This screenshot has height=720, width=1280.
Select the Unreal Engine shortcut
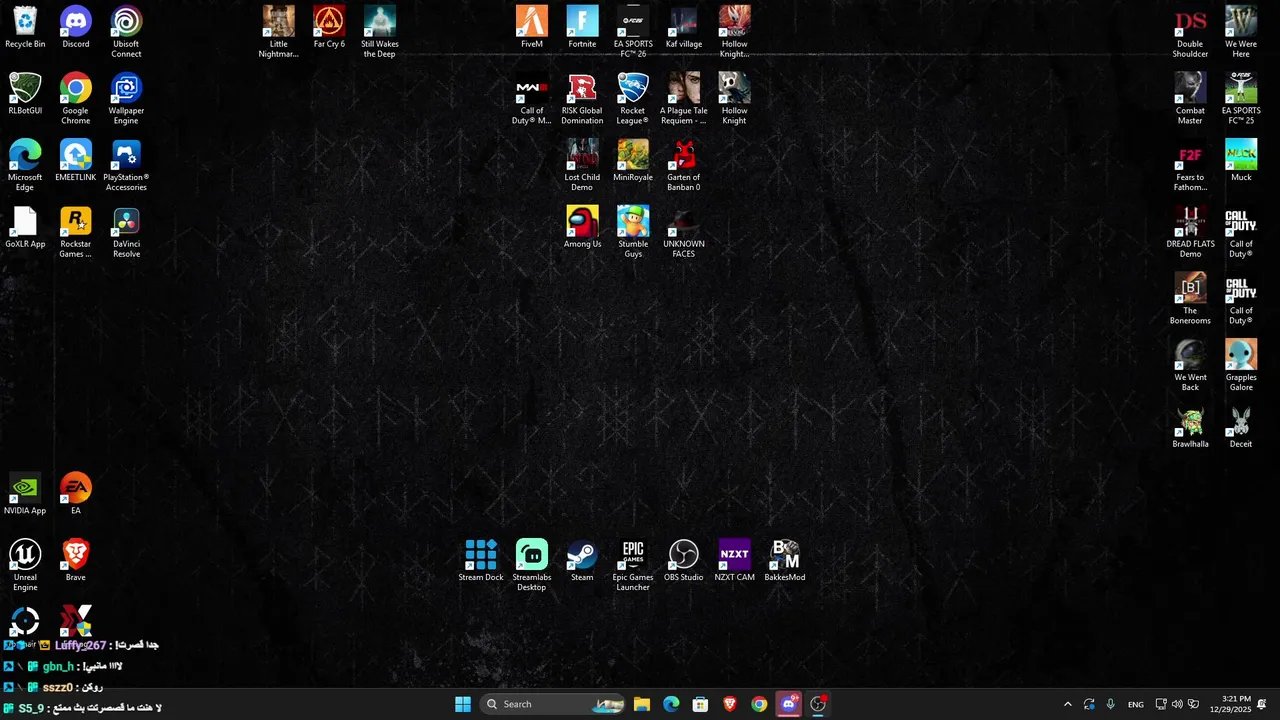(25, 565)
